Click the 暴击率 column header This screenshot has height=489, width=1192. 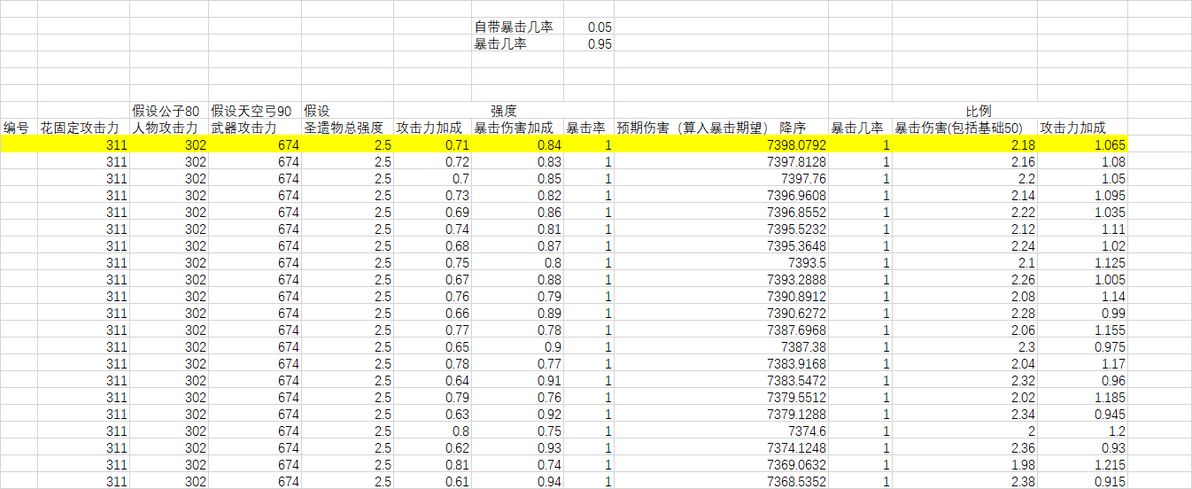(589, 128)
